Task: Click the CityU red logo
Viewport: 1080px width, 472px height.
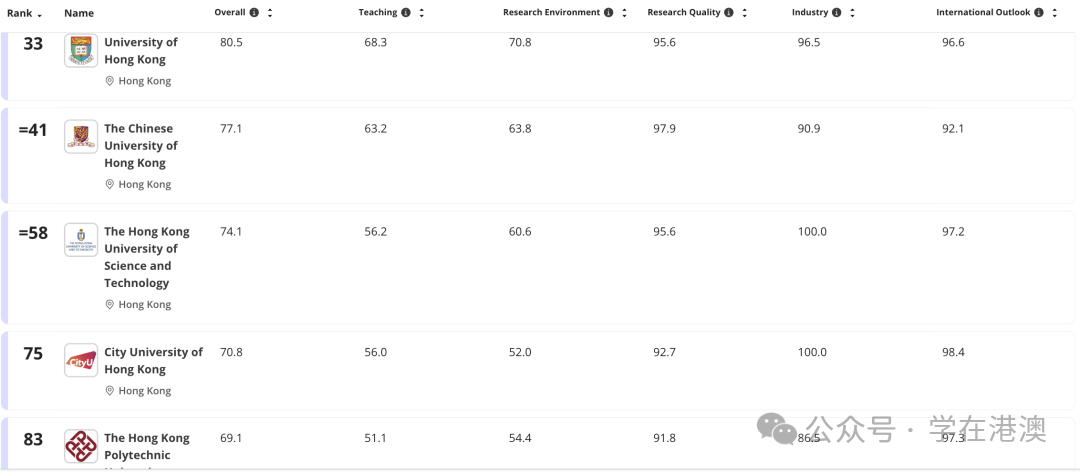Action: (x=81, y=361)
